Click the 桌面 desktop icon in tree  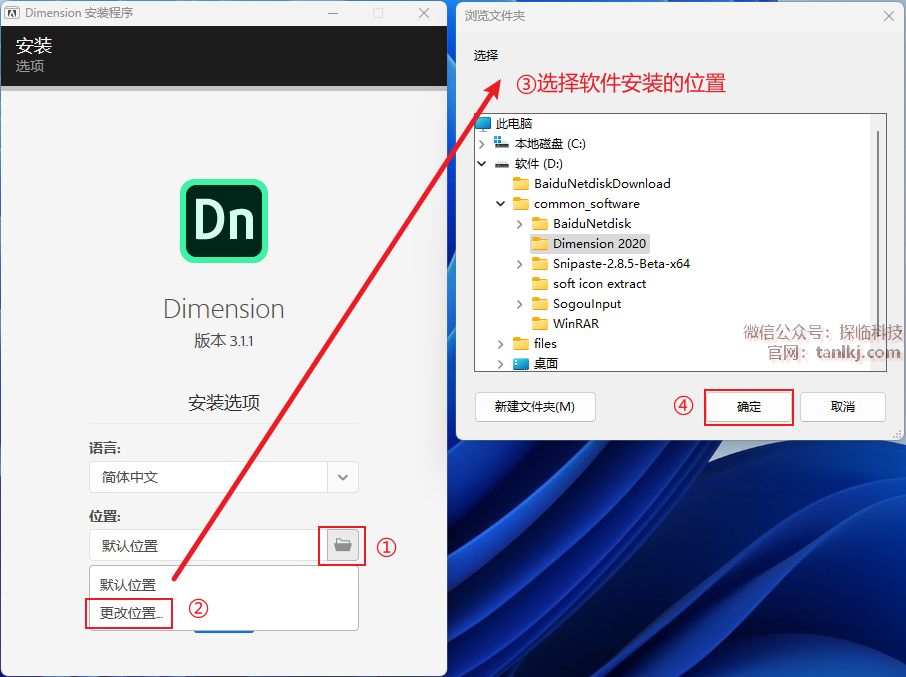[521, 363]
